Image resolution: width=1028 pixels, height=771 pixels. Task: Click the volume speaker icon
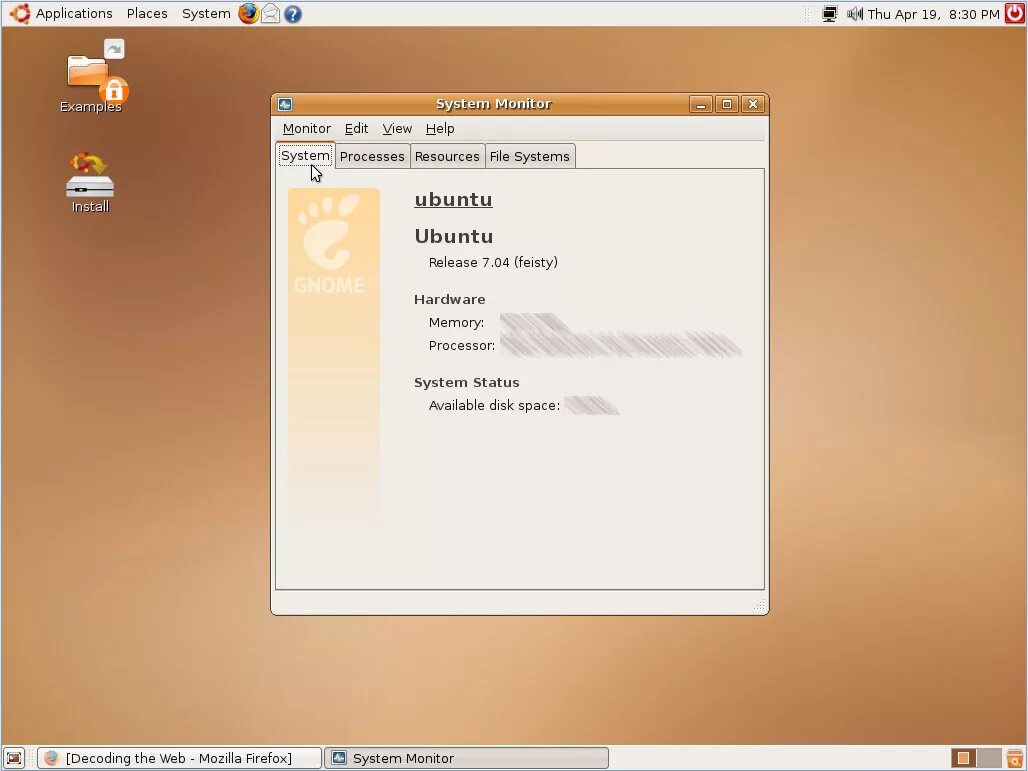click(x=854, y=14)
